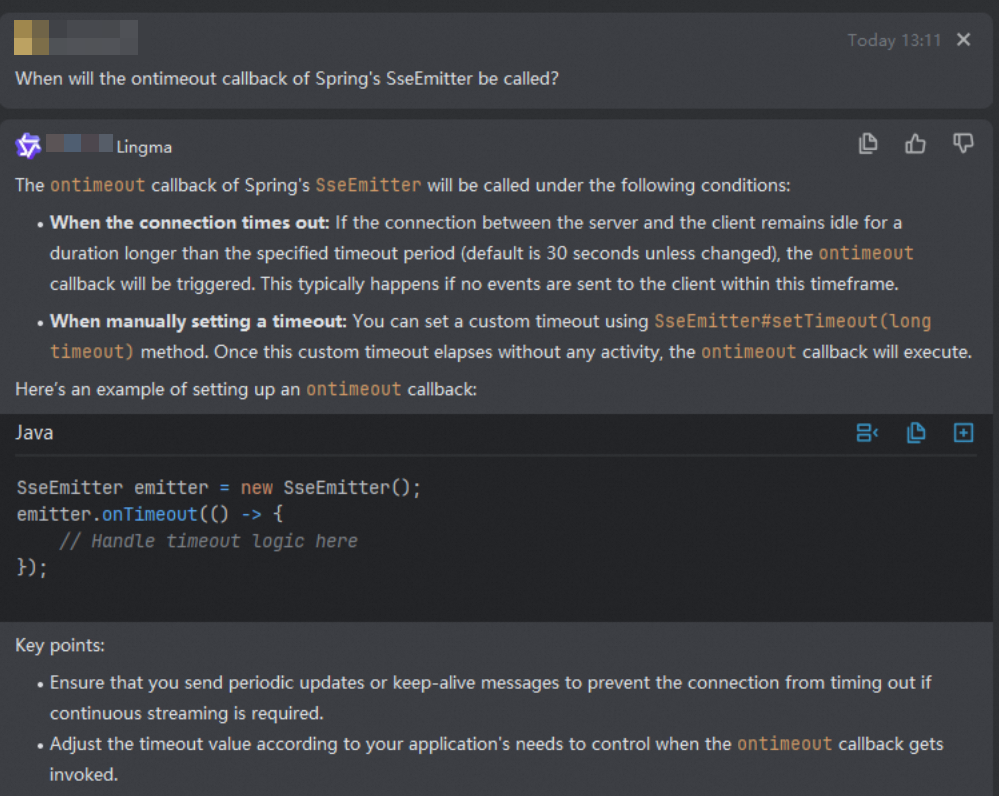Click the Lingma name label
This screenshot has height=796, width=999.
click(x=144, y=147)
